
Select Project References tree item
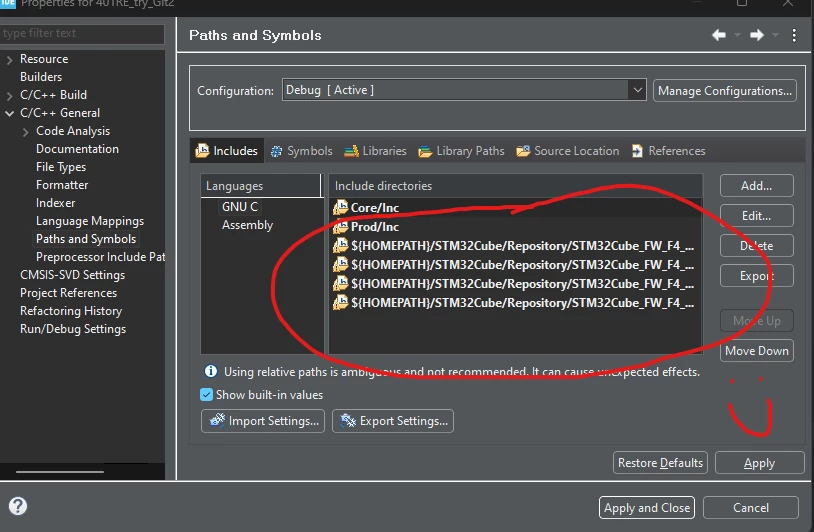tap(69, 293)
